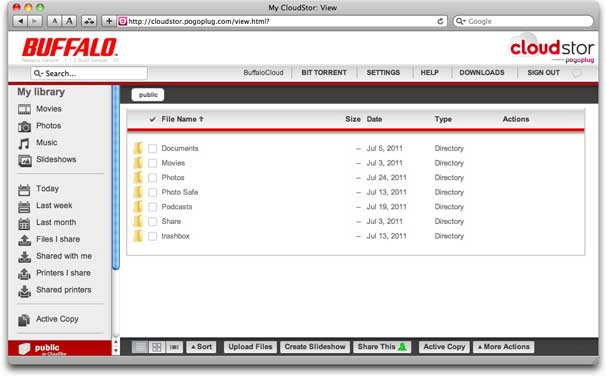The width and height of the screenshot is (606, 377).
Task: Open Slideshows icon in sidebar
Action: click(x=24, y=160)
